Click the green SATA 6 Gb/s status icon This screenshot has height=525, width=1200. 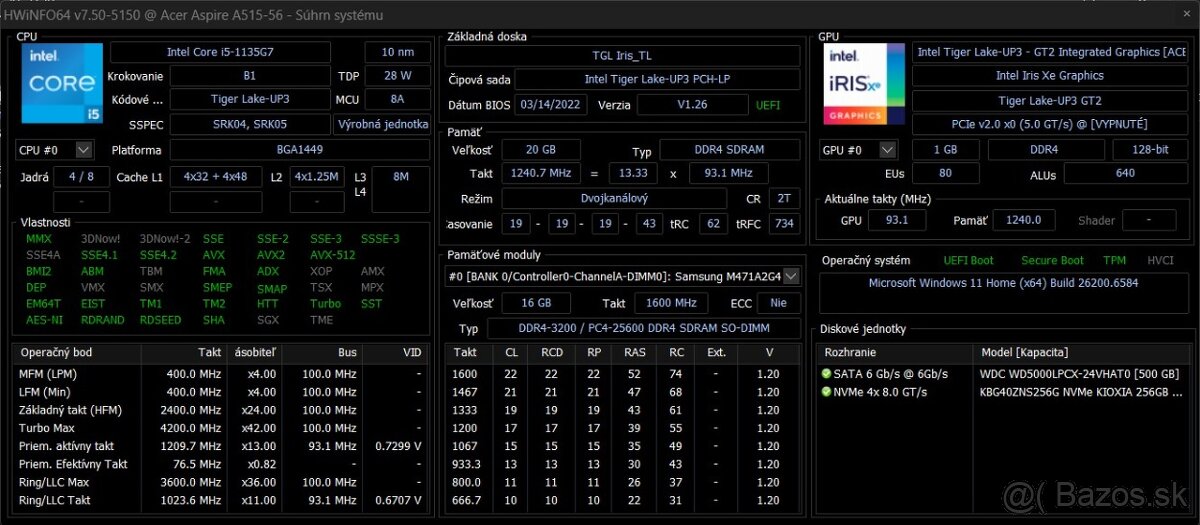826,374
